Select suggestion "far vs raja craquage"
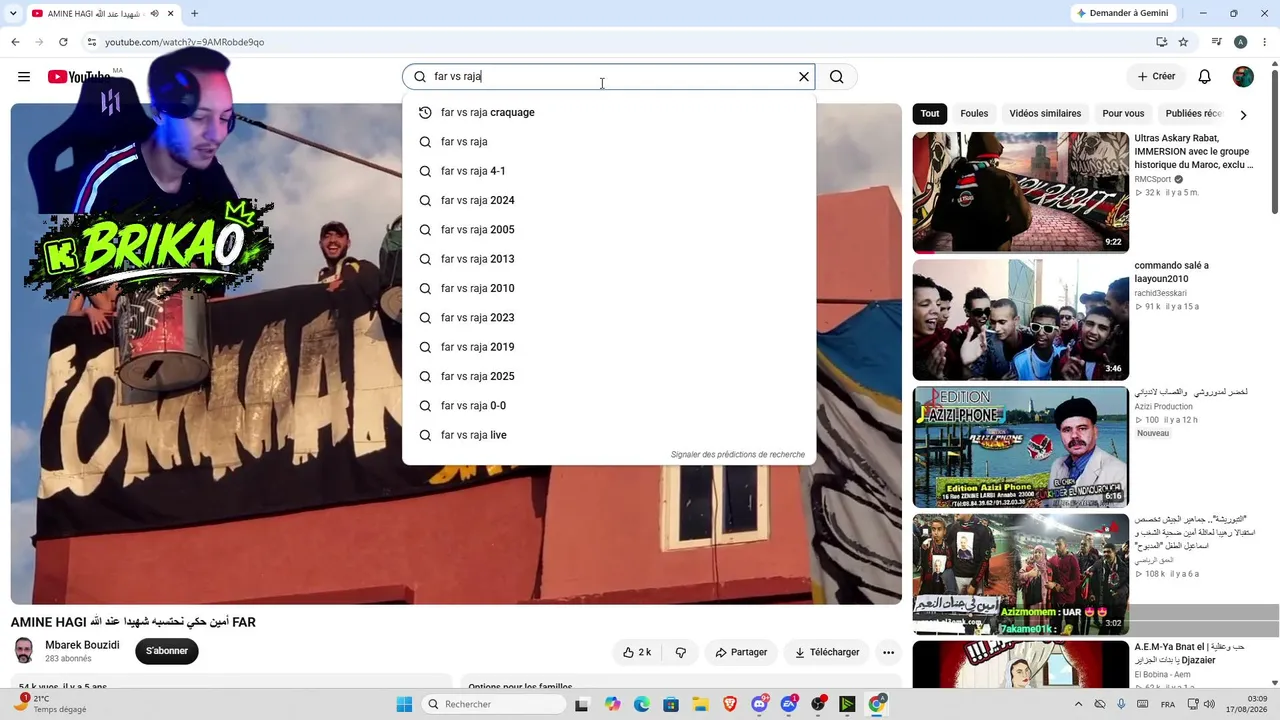 tap(609, 112)
